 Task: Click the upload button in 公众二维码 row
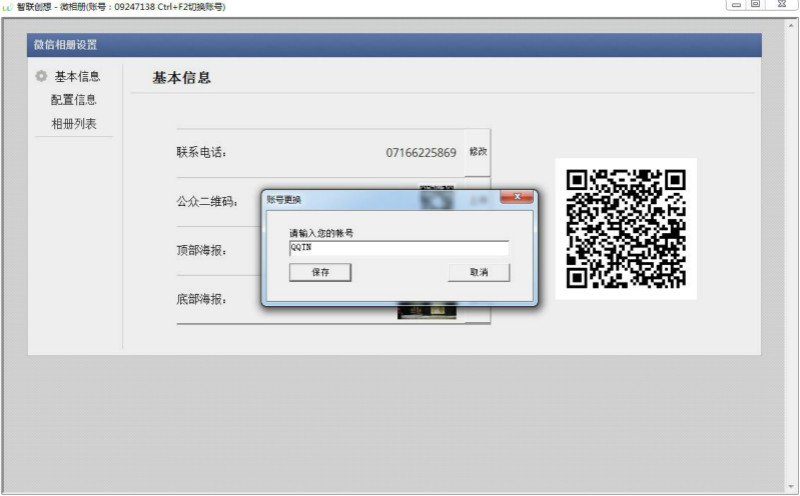tap(478, 201)
